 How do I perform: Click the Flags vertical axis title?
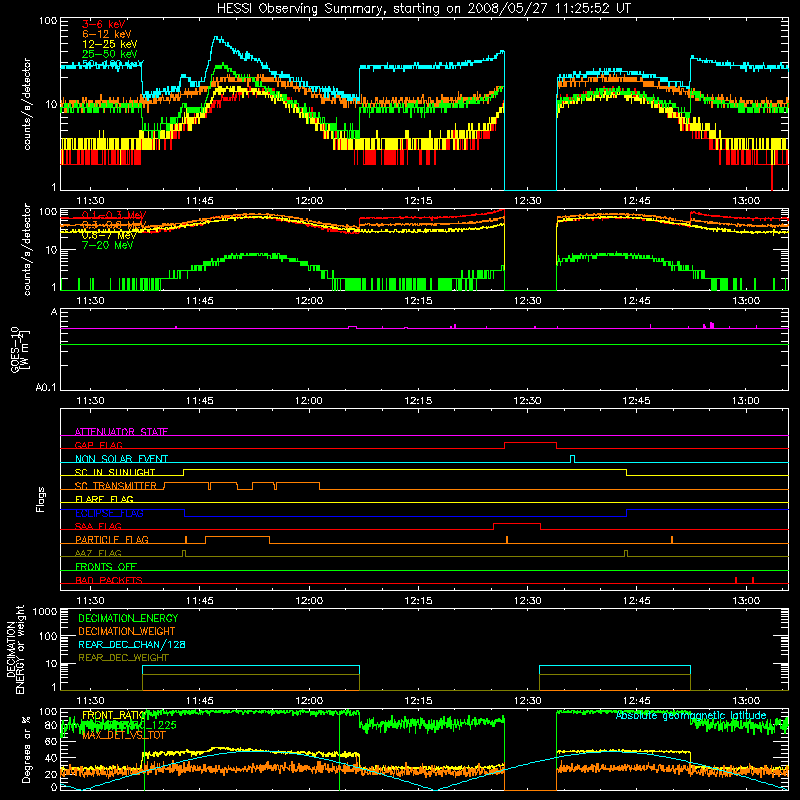tap(41, 499)
